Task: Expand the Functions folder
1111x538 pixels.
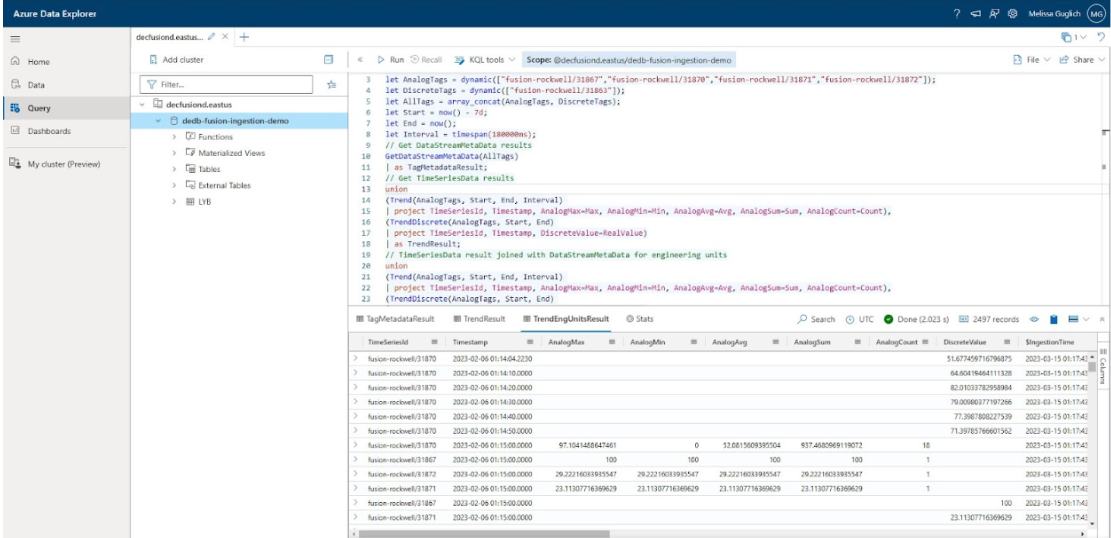Action: pyautogui.click(x=174, y=137)
